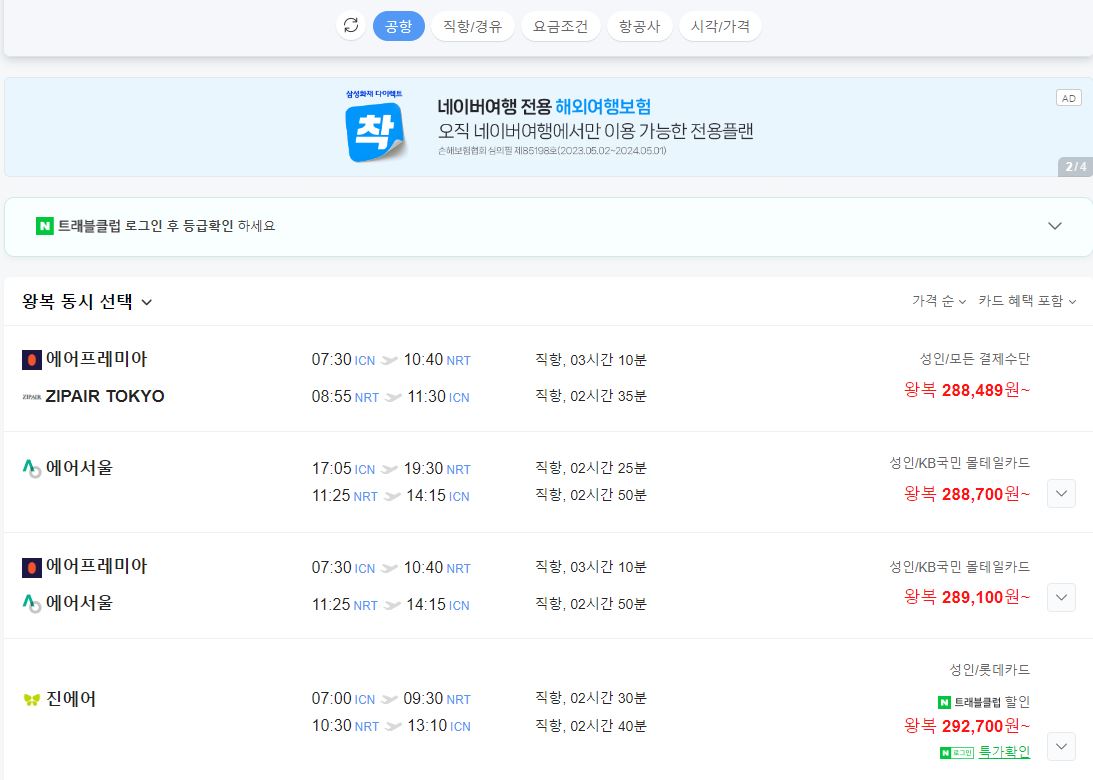Viewport: 1093px width, 780px height.
Task: Click the N 로그인 badge icon
Action: click(956, 753)
